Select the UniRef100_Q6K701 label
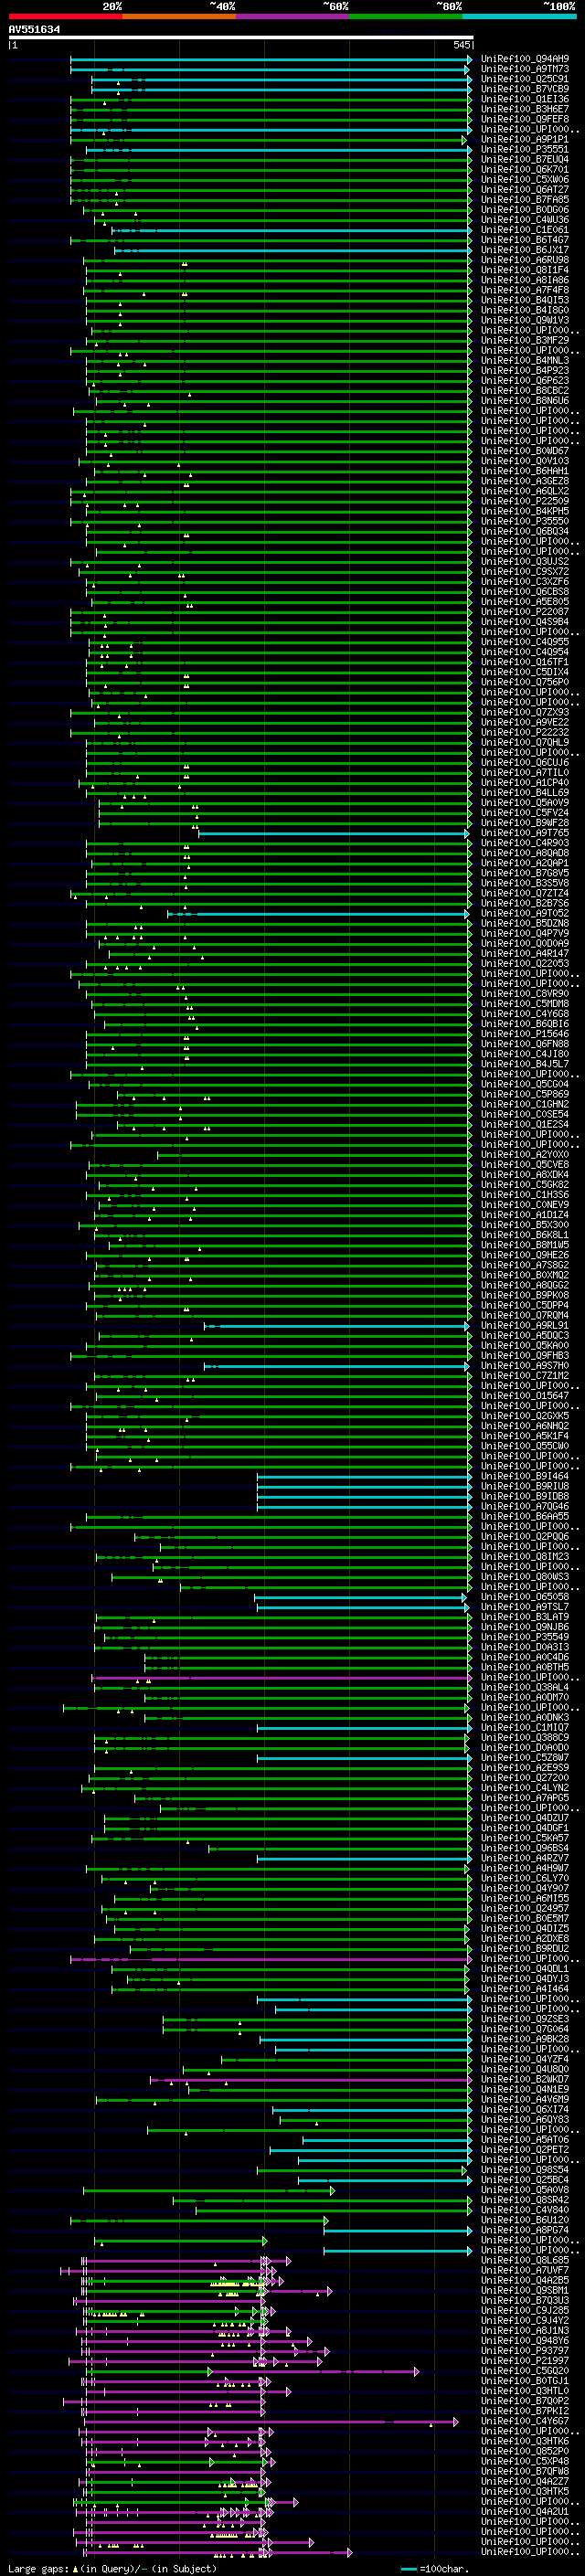 525,170
